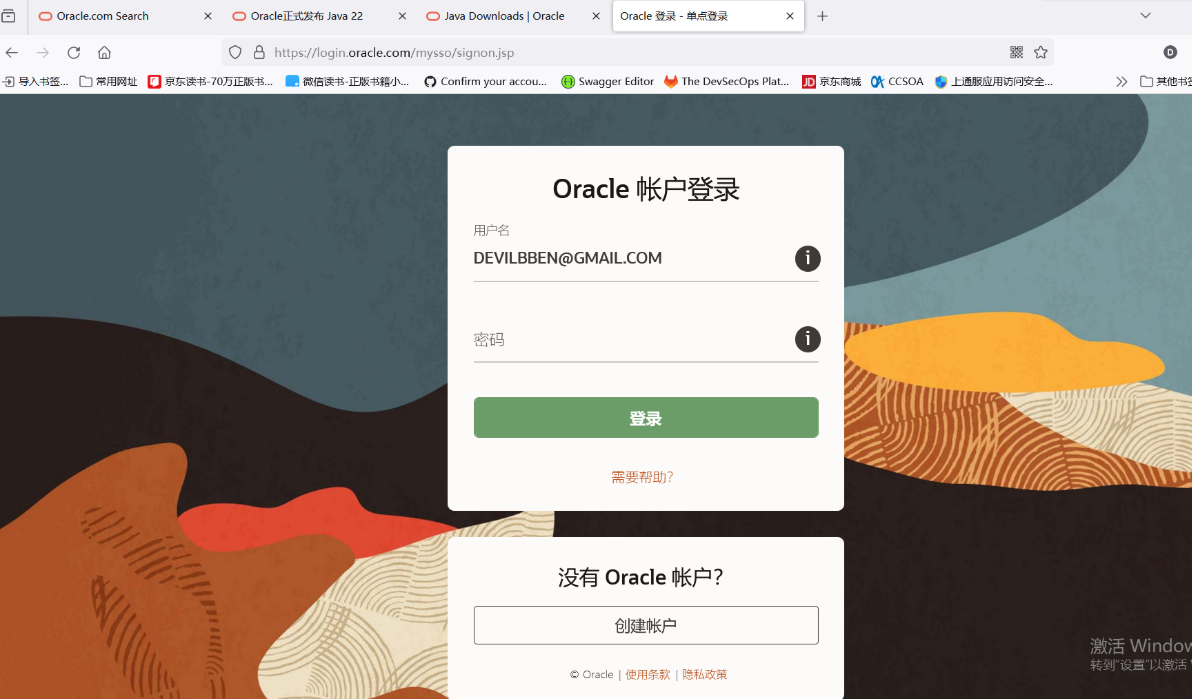Screen dimensions: 1192x699
Task: Close the Oracle.com Search tab
Action: (208, 16)
